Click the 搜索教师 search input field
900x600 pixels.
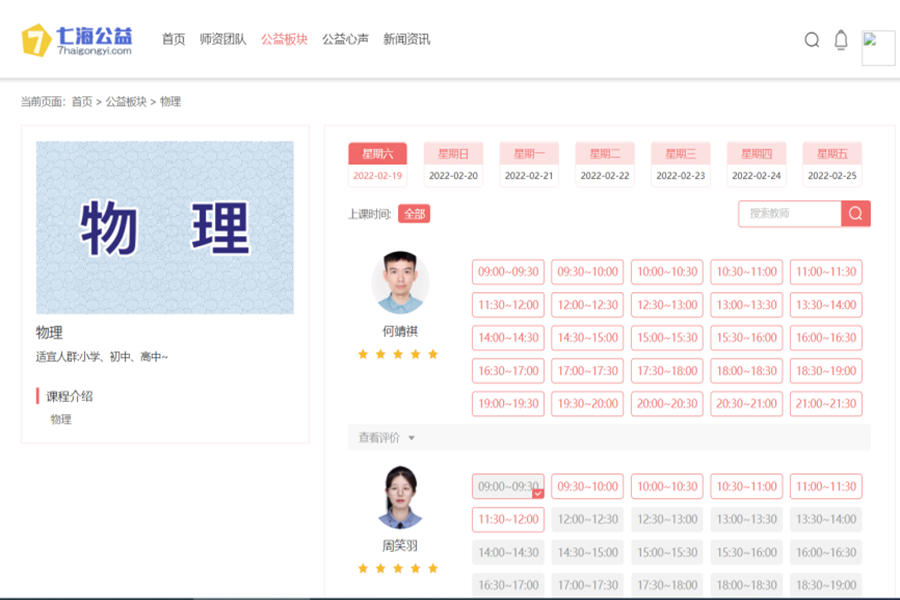pyautogui.click(x=790, y=214)
